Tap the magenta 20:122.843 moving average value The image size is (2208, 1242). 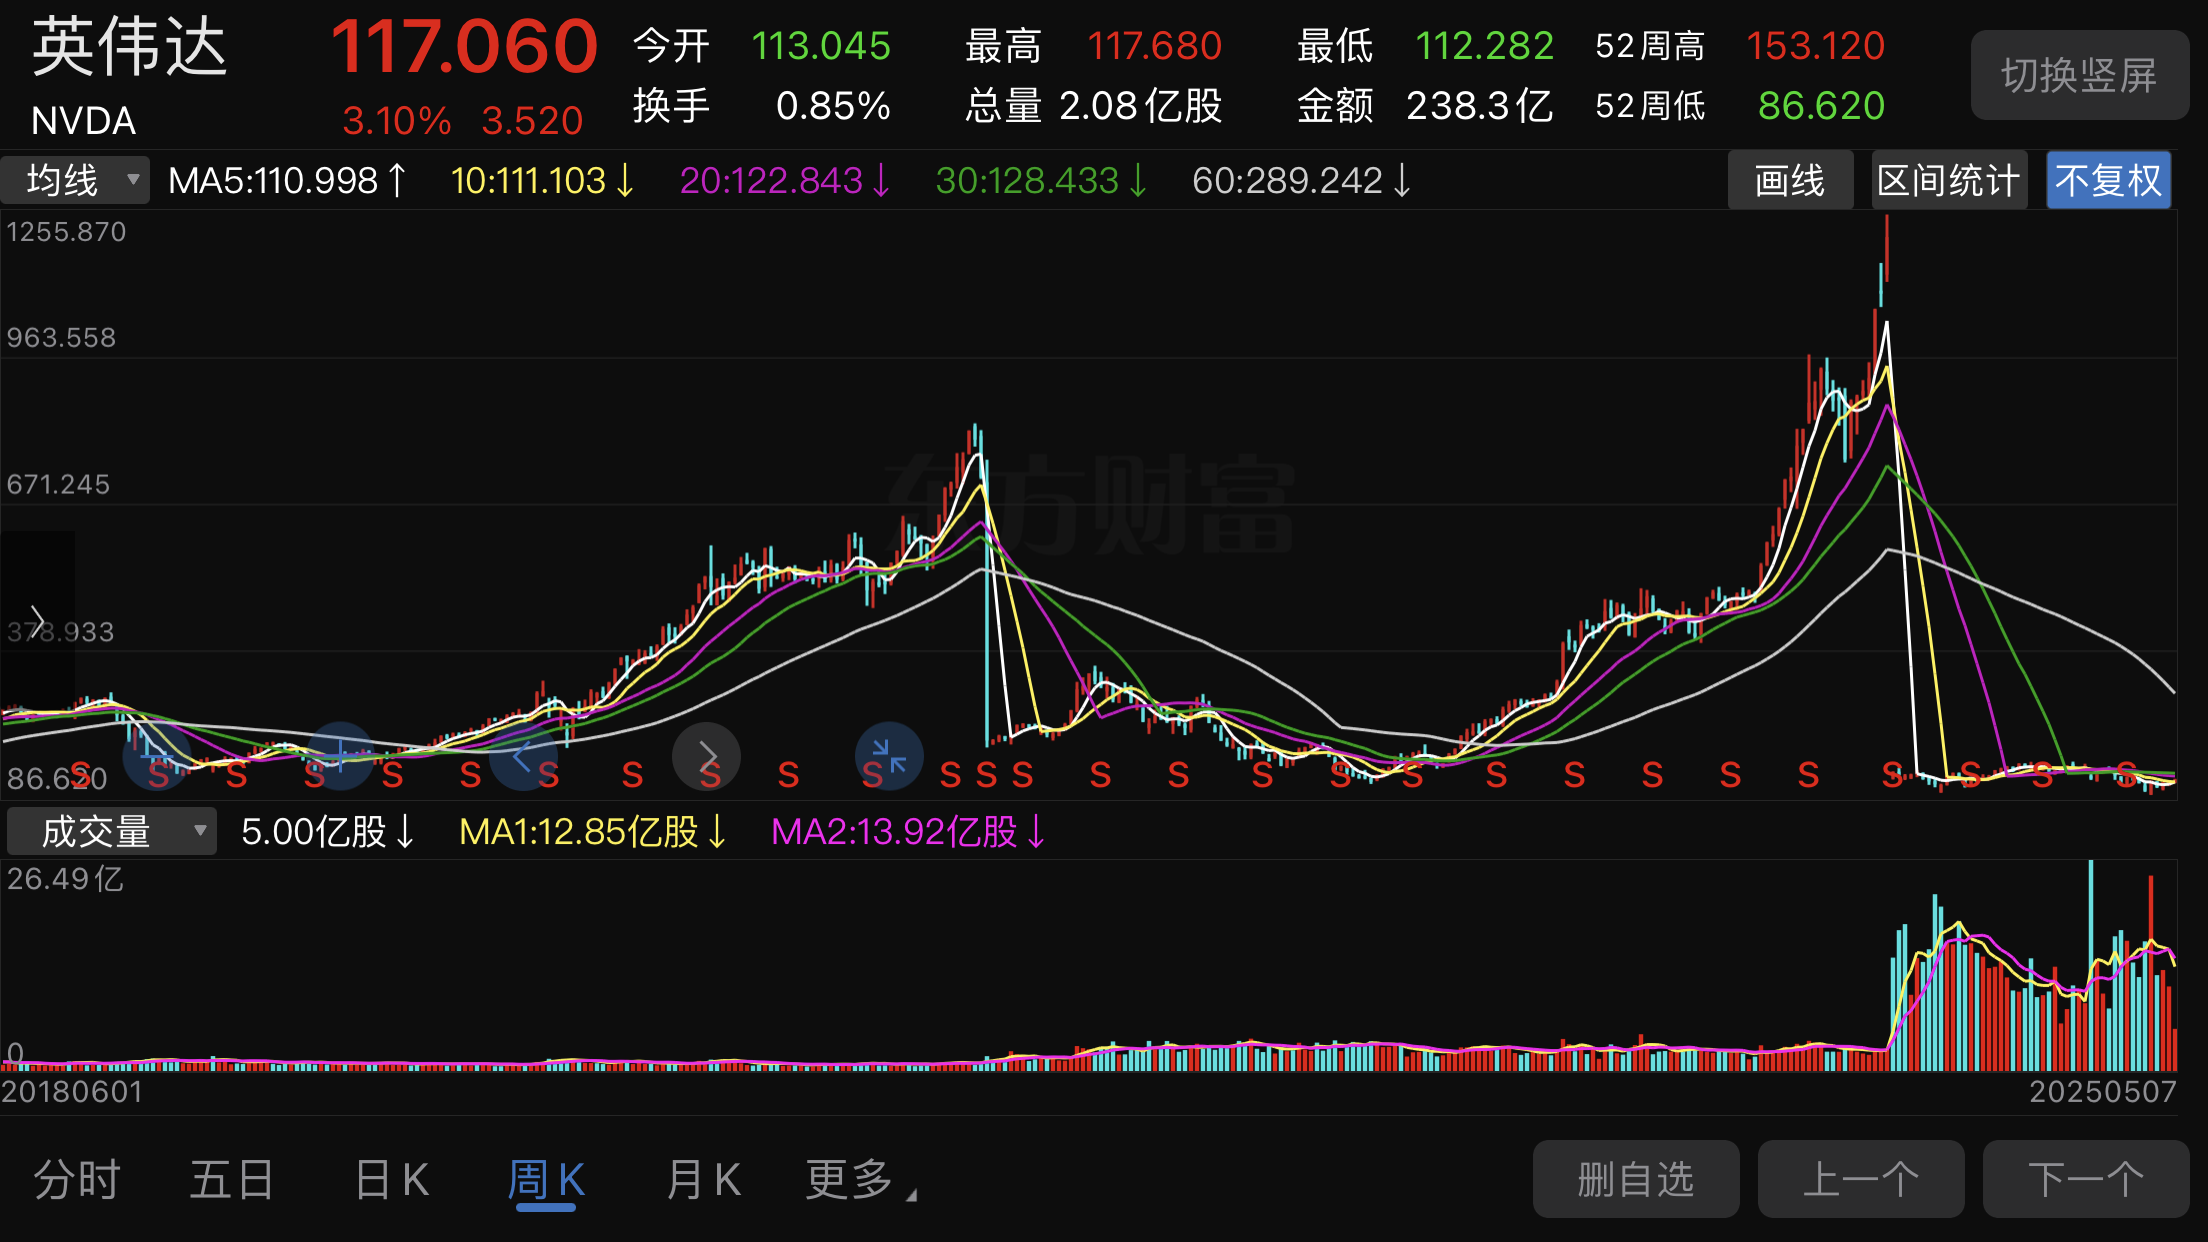(785, 181)
